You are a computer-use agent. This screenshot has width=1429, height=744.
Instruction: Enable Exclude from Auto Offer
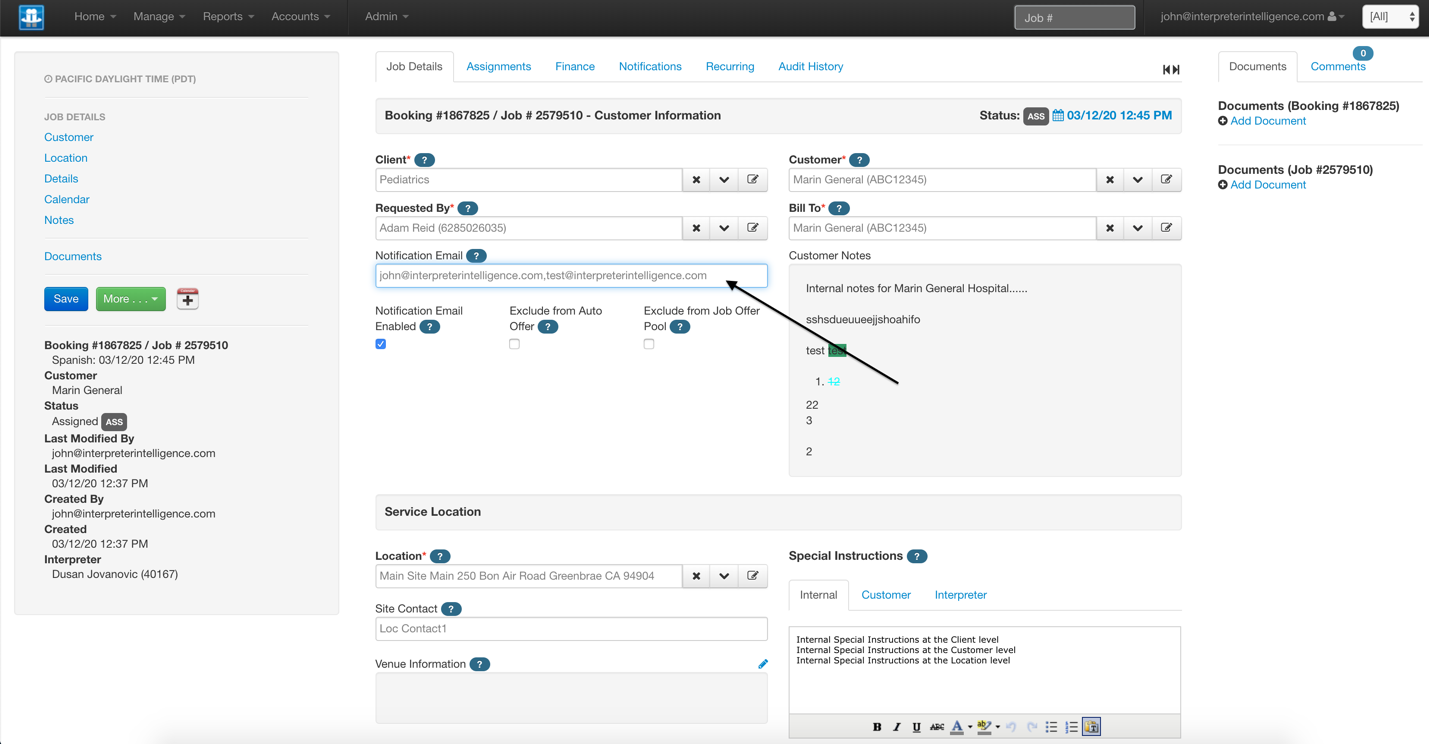[x=514, y=343]
